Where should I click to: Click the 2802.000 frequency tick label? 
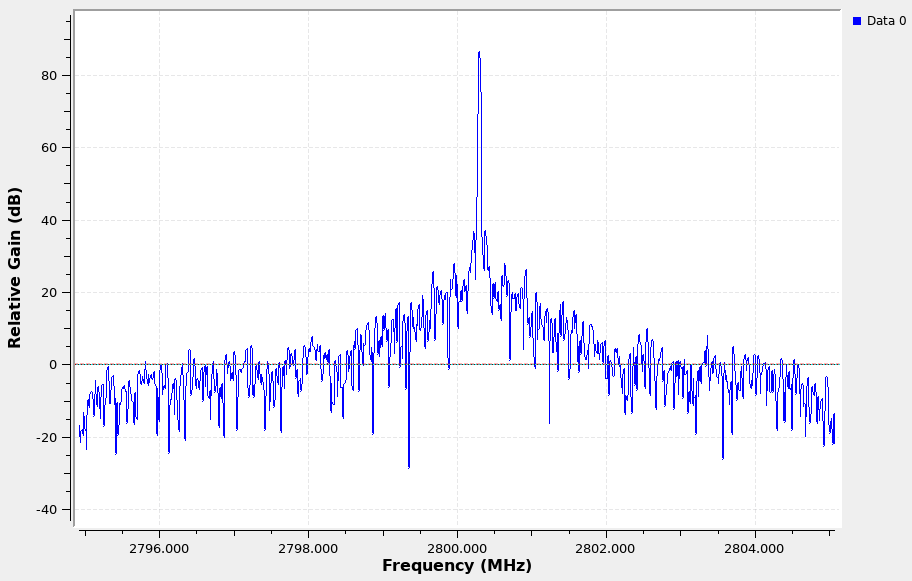606,548
